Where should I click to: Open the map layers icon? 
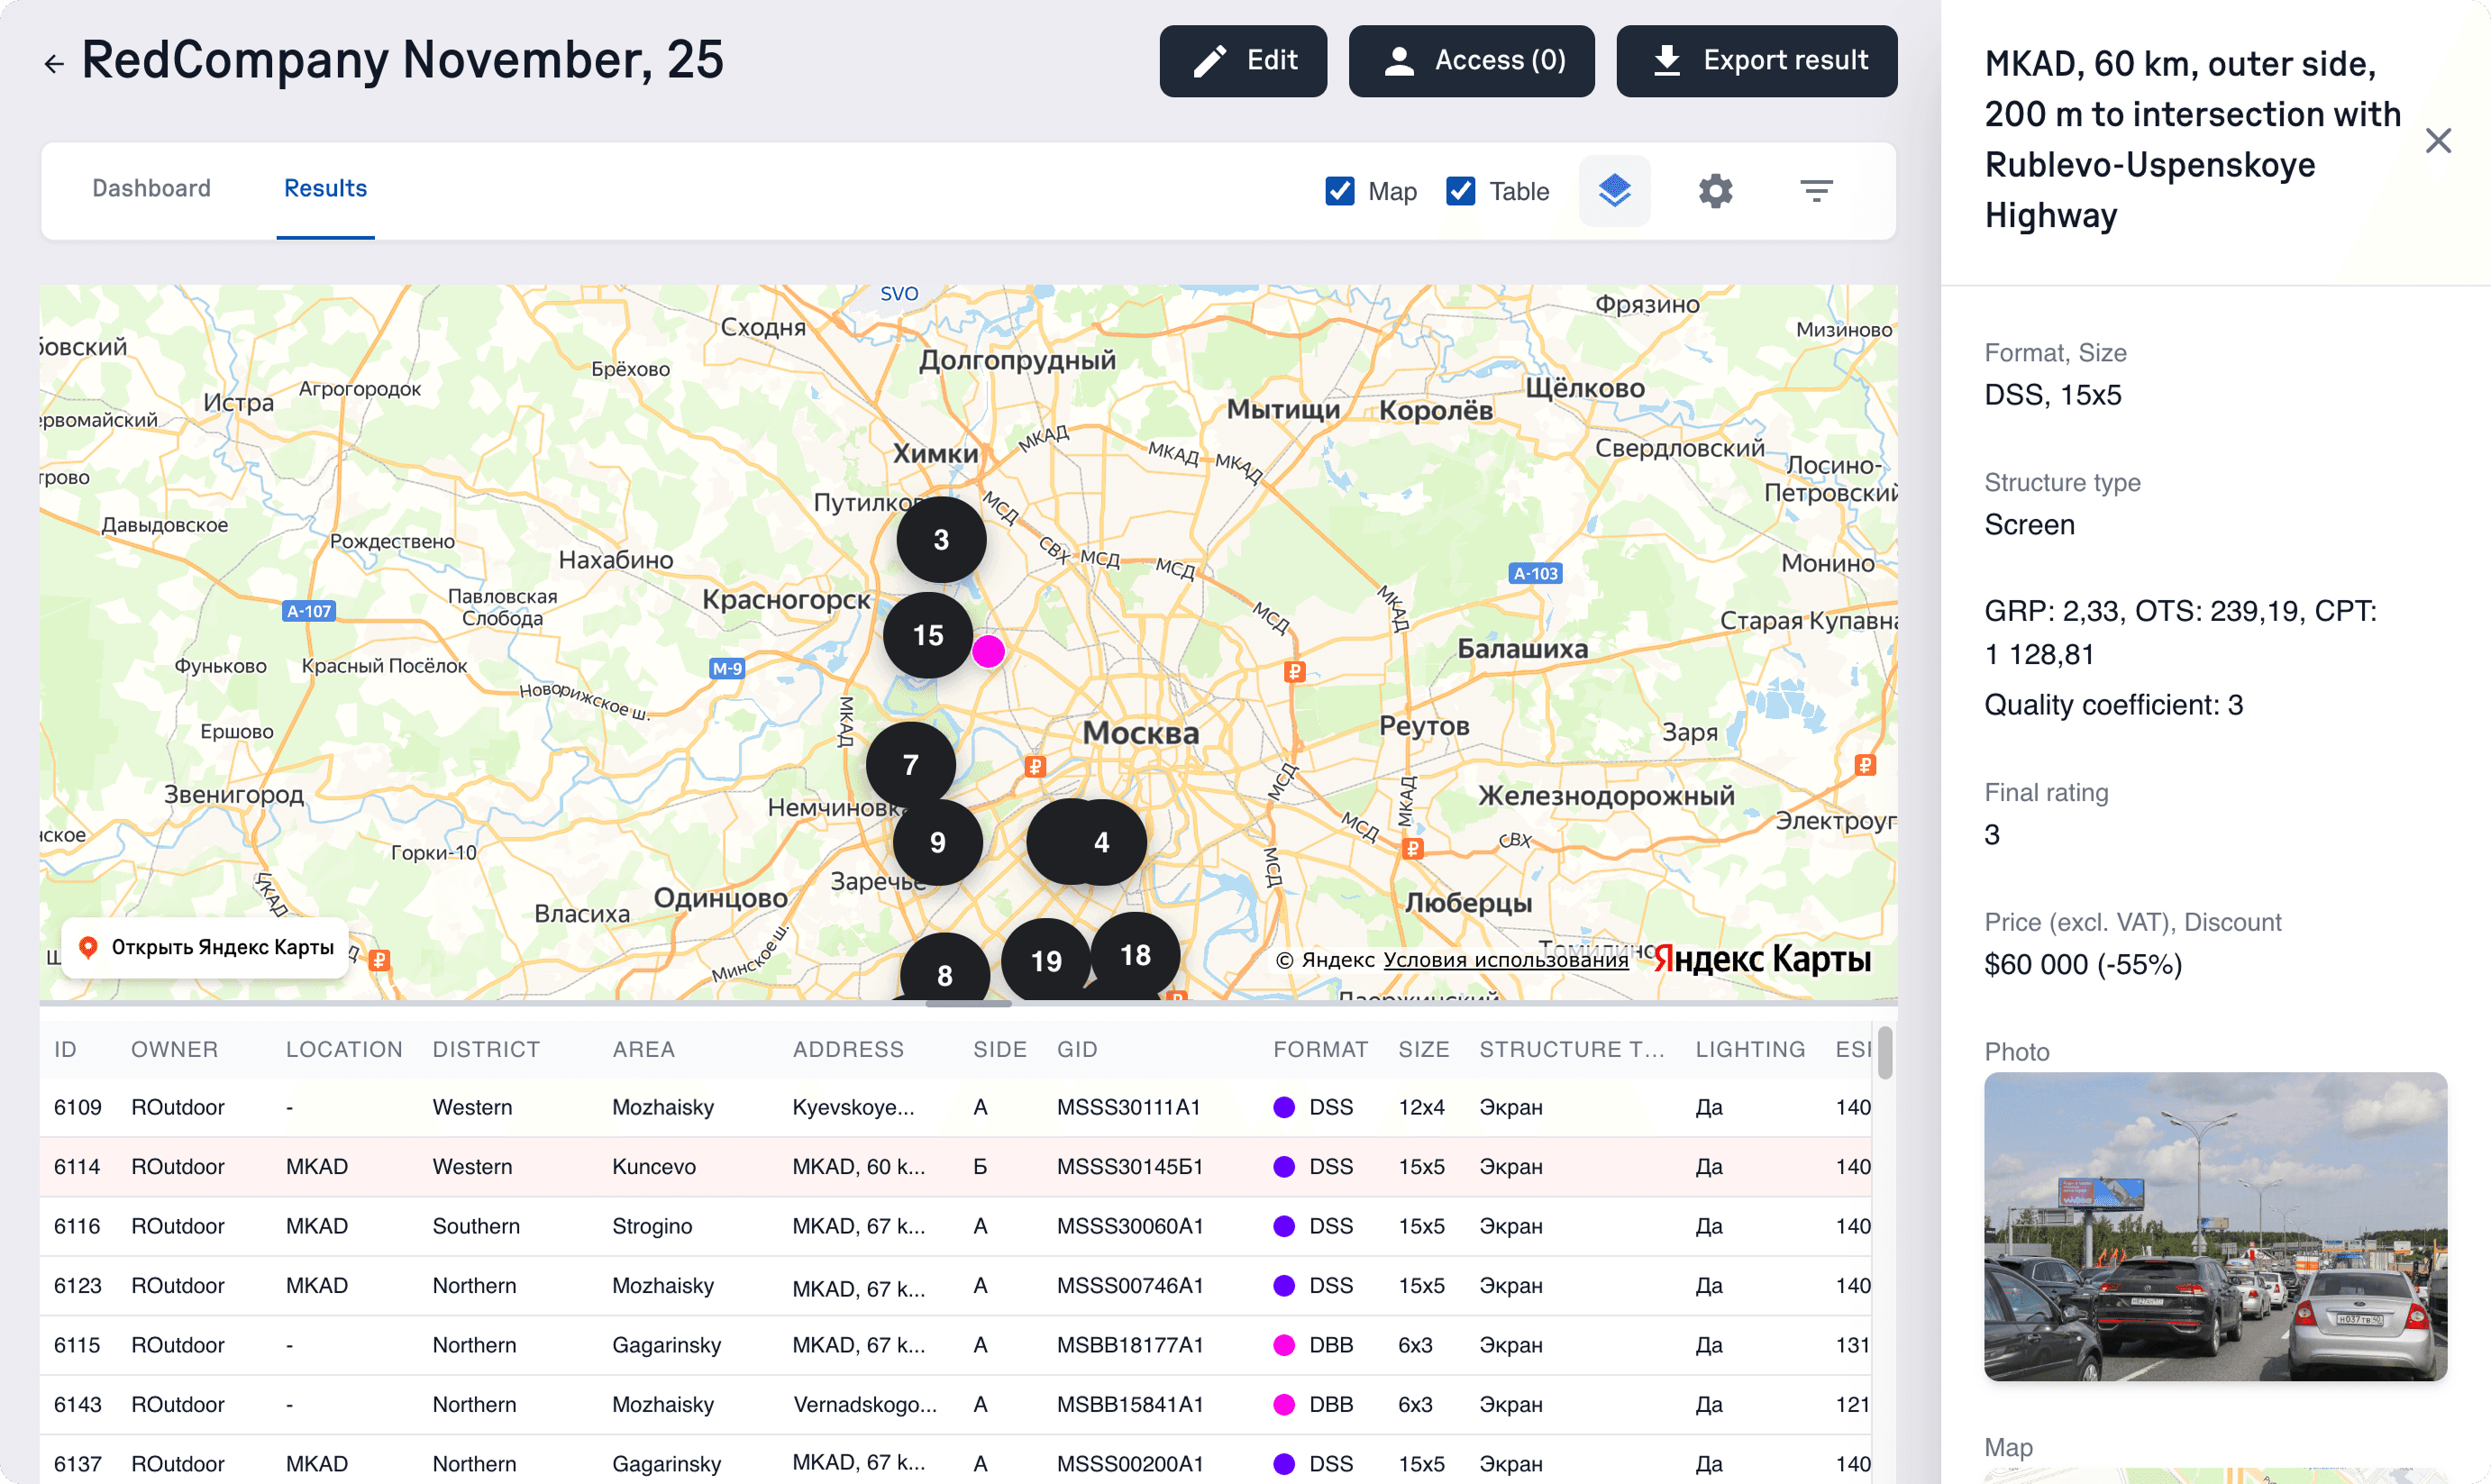pos(1614,190)
